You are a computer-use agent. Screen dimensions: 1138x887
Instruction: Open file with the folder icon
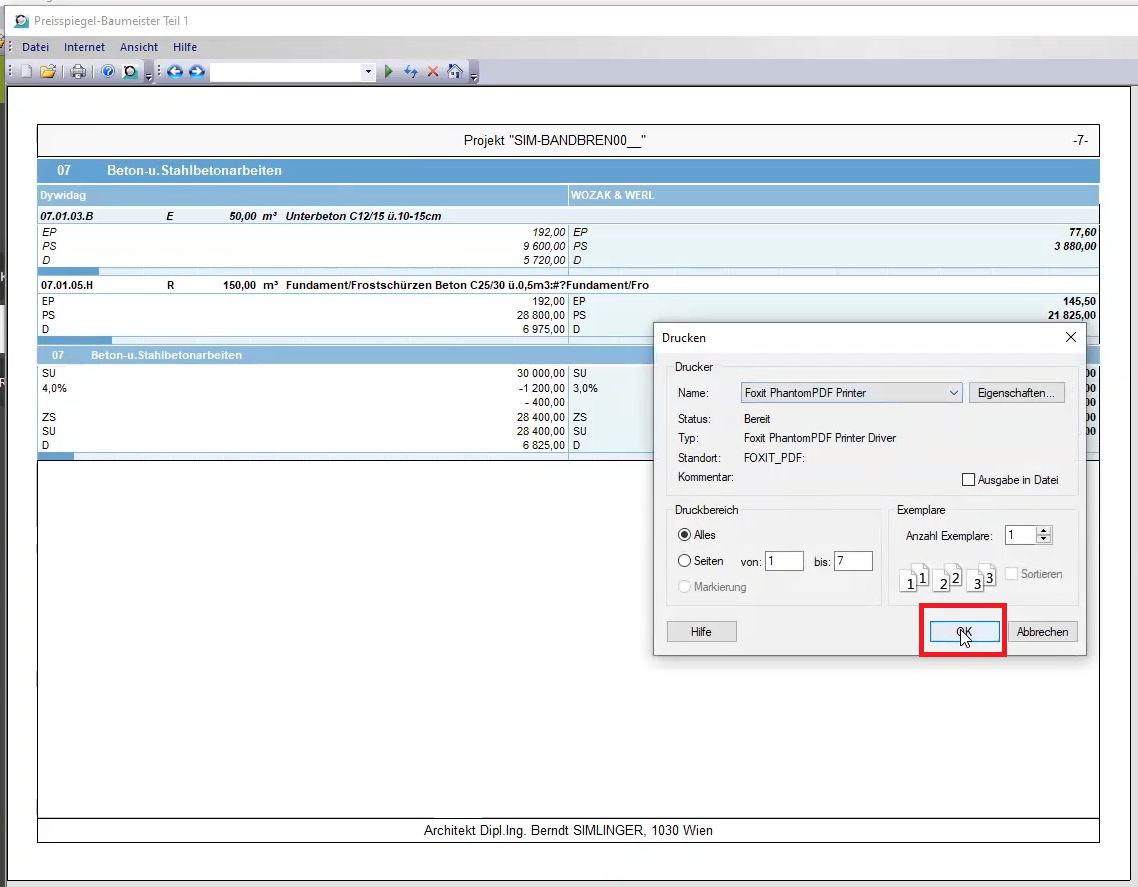47,72
